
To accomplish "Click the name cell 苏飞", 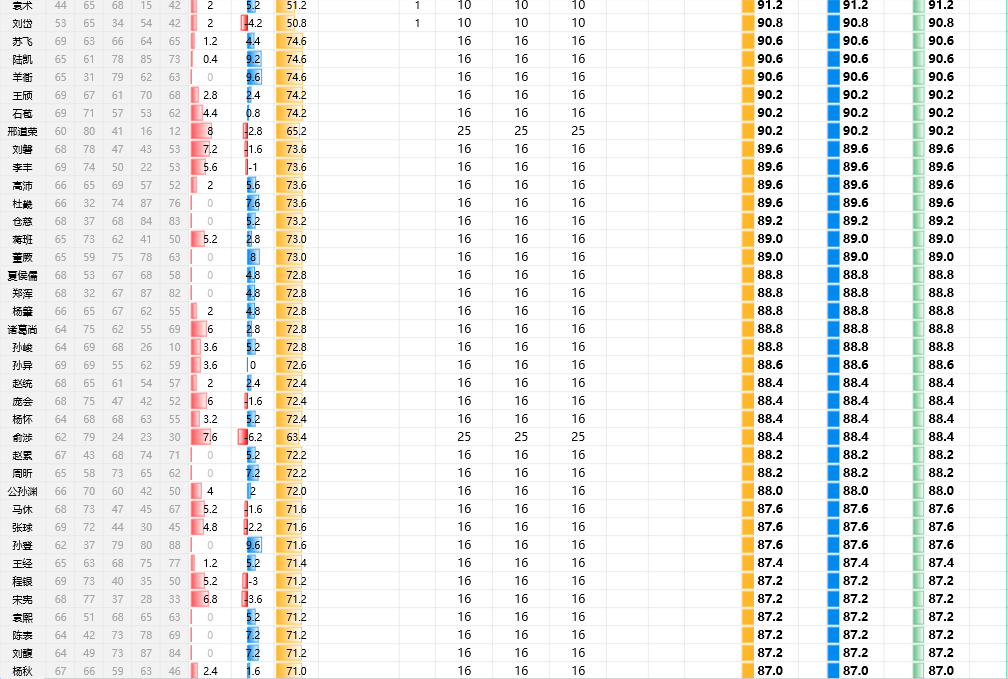I will (22, 41).
